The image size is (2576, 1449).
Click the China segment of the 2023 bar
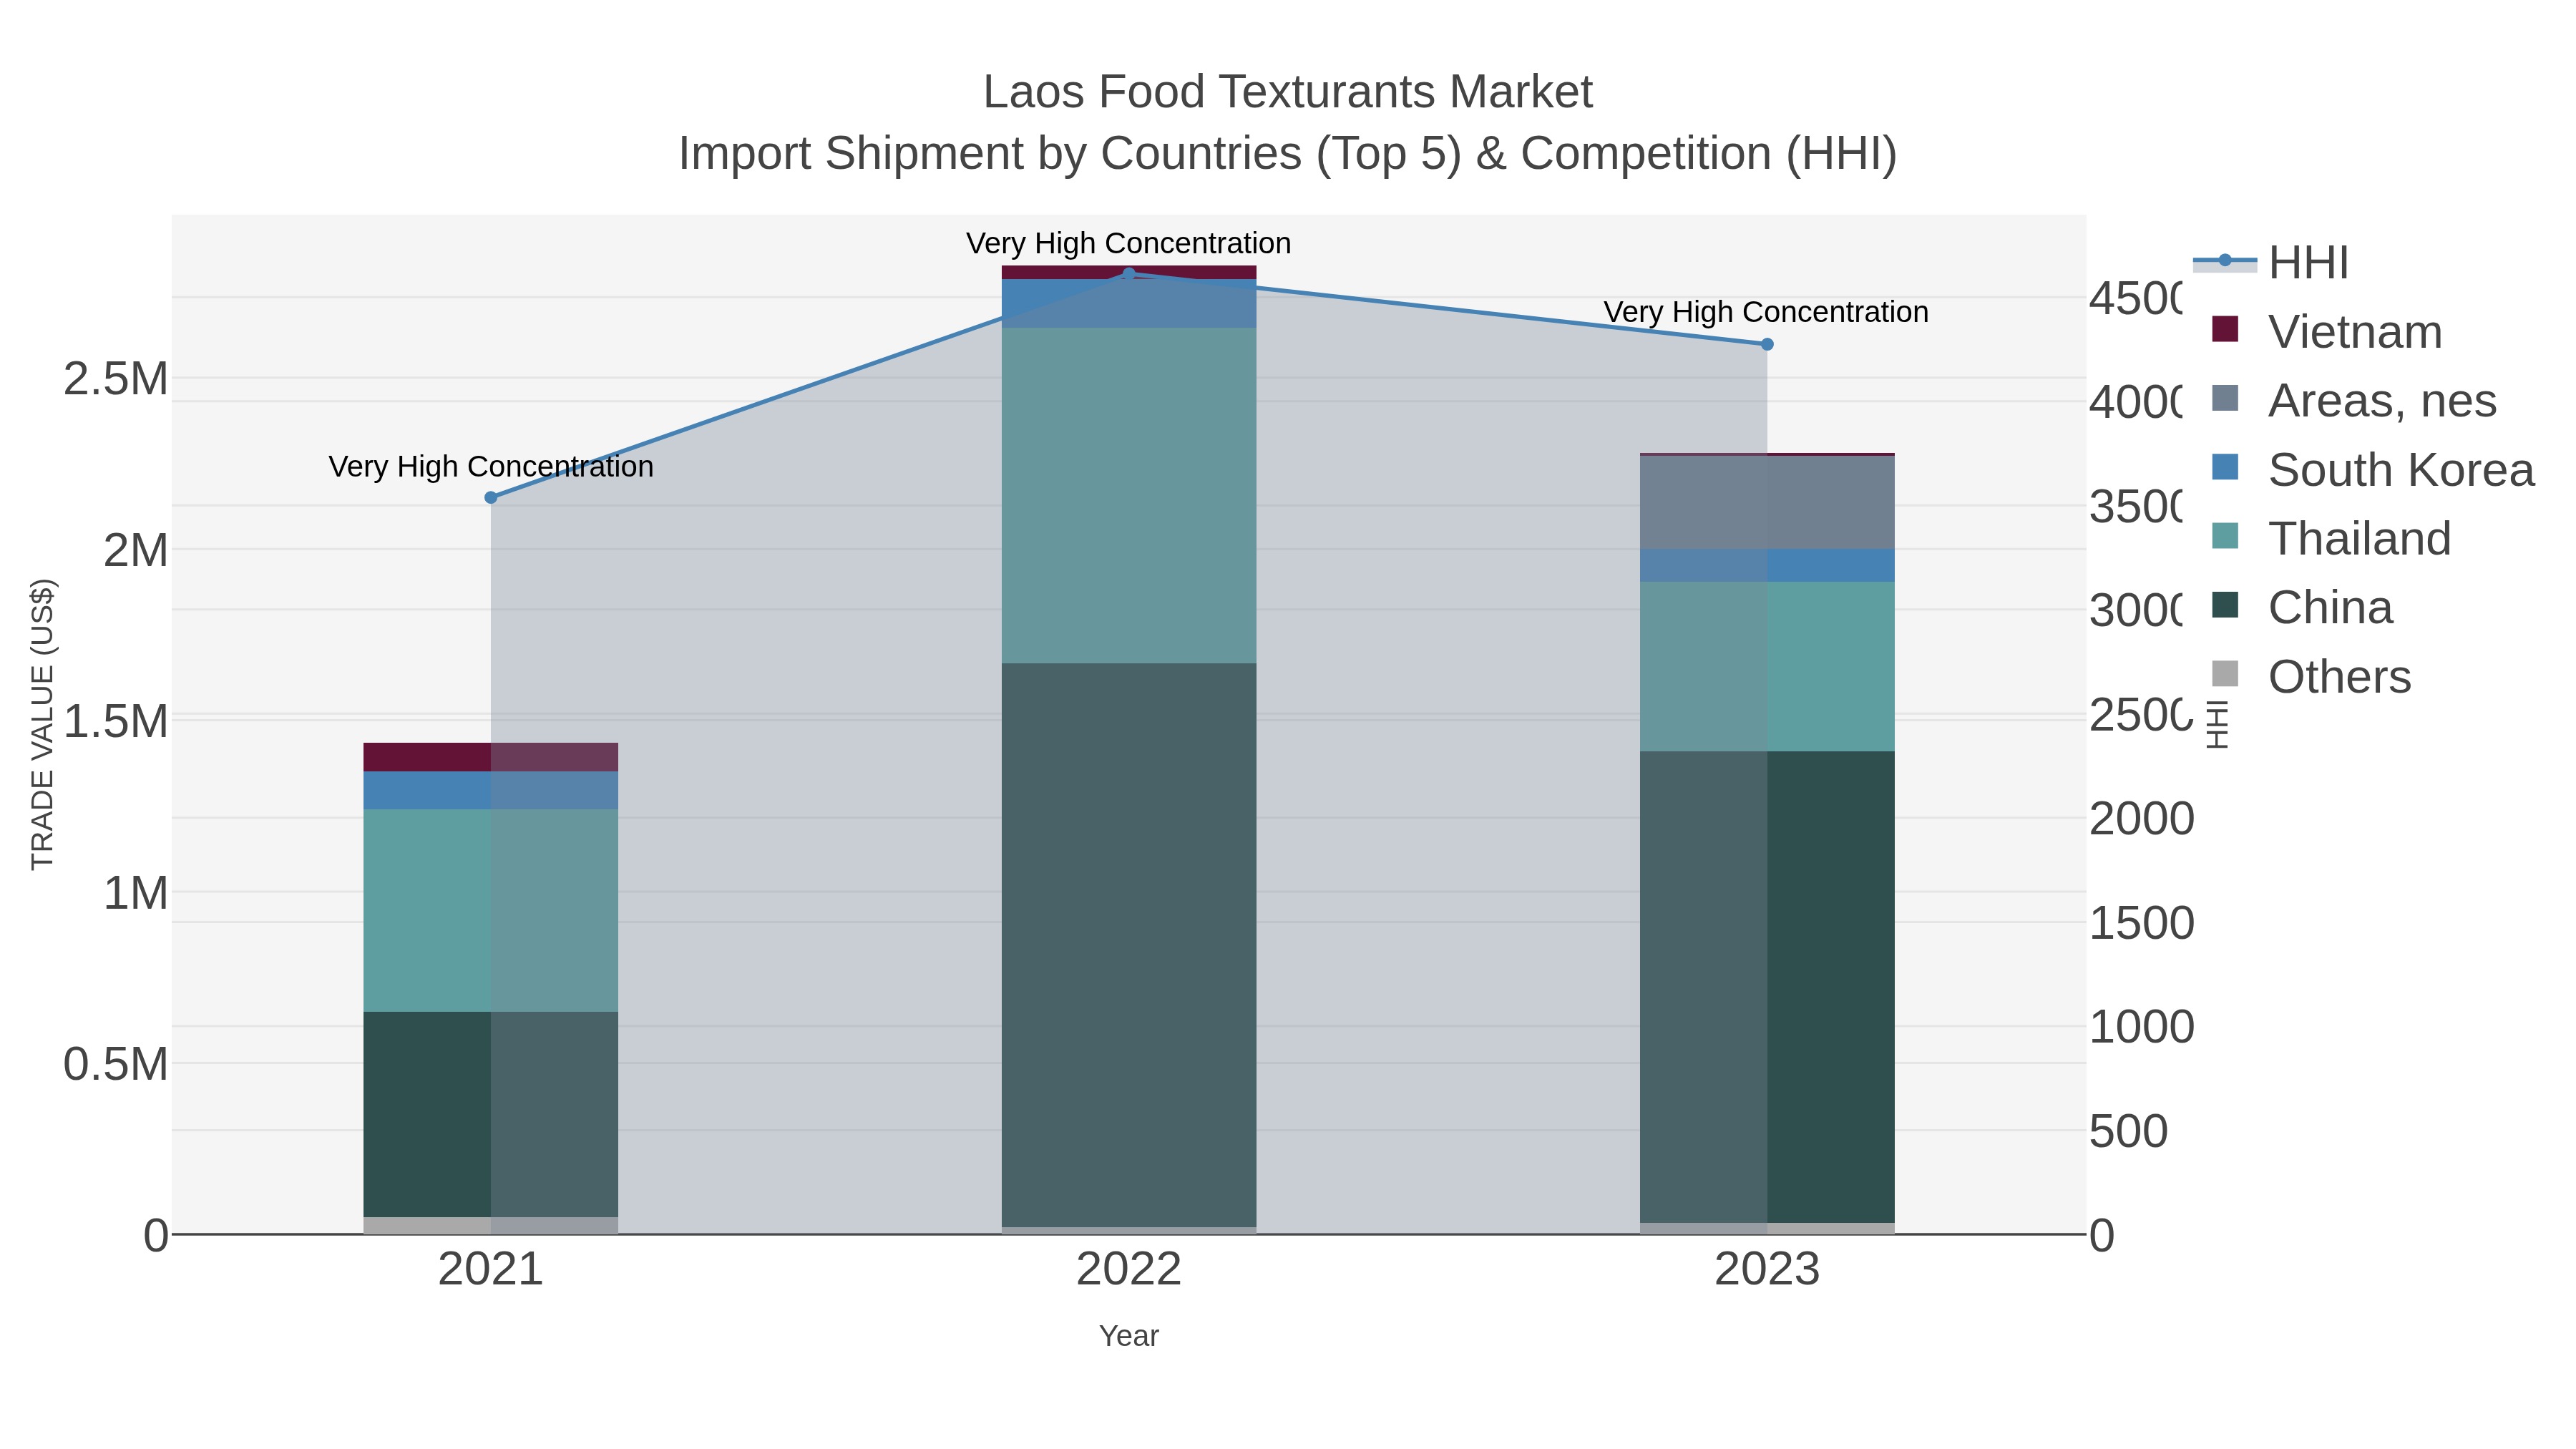[1767, 987]
